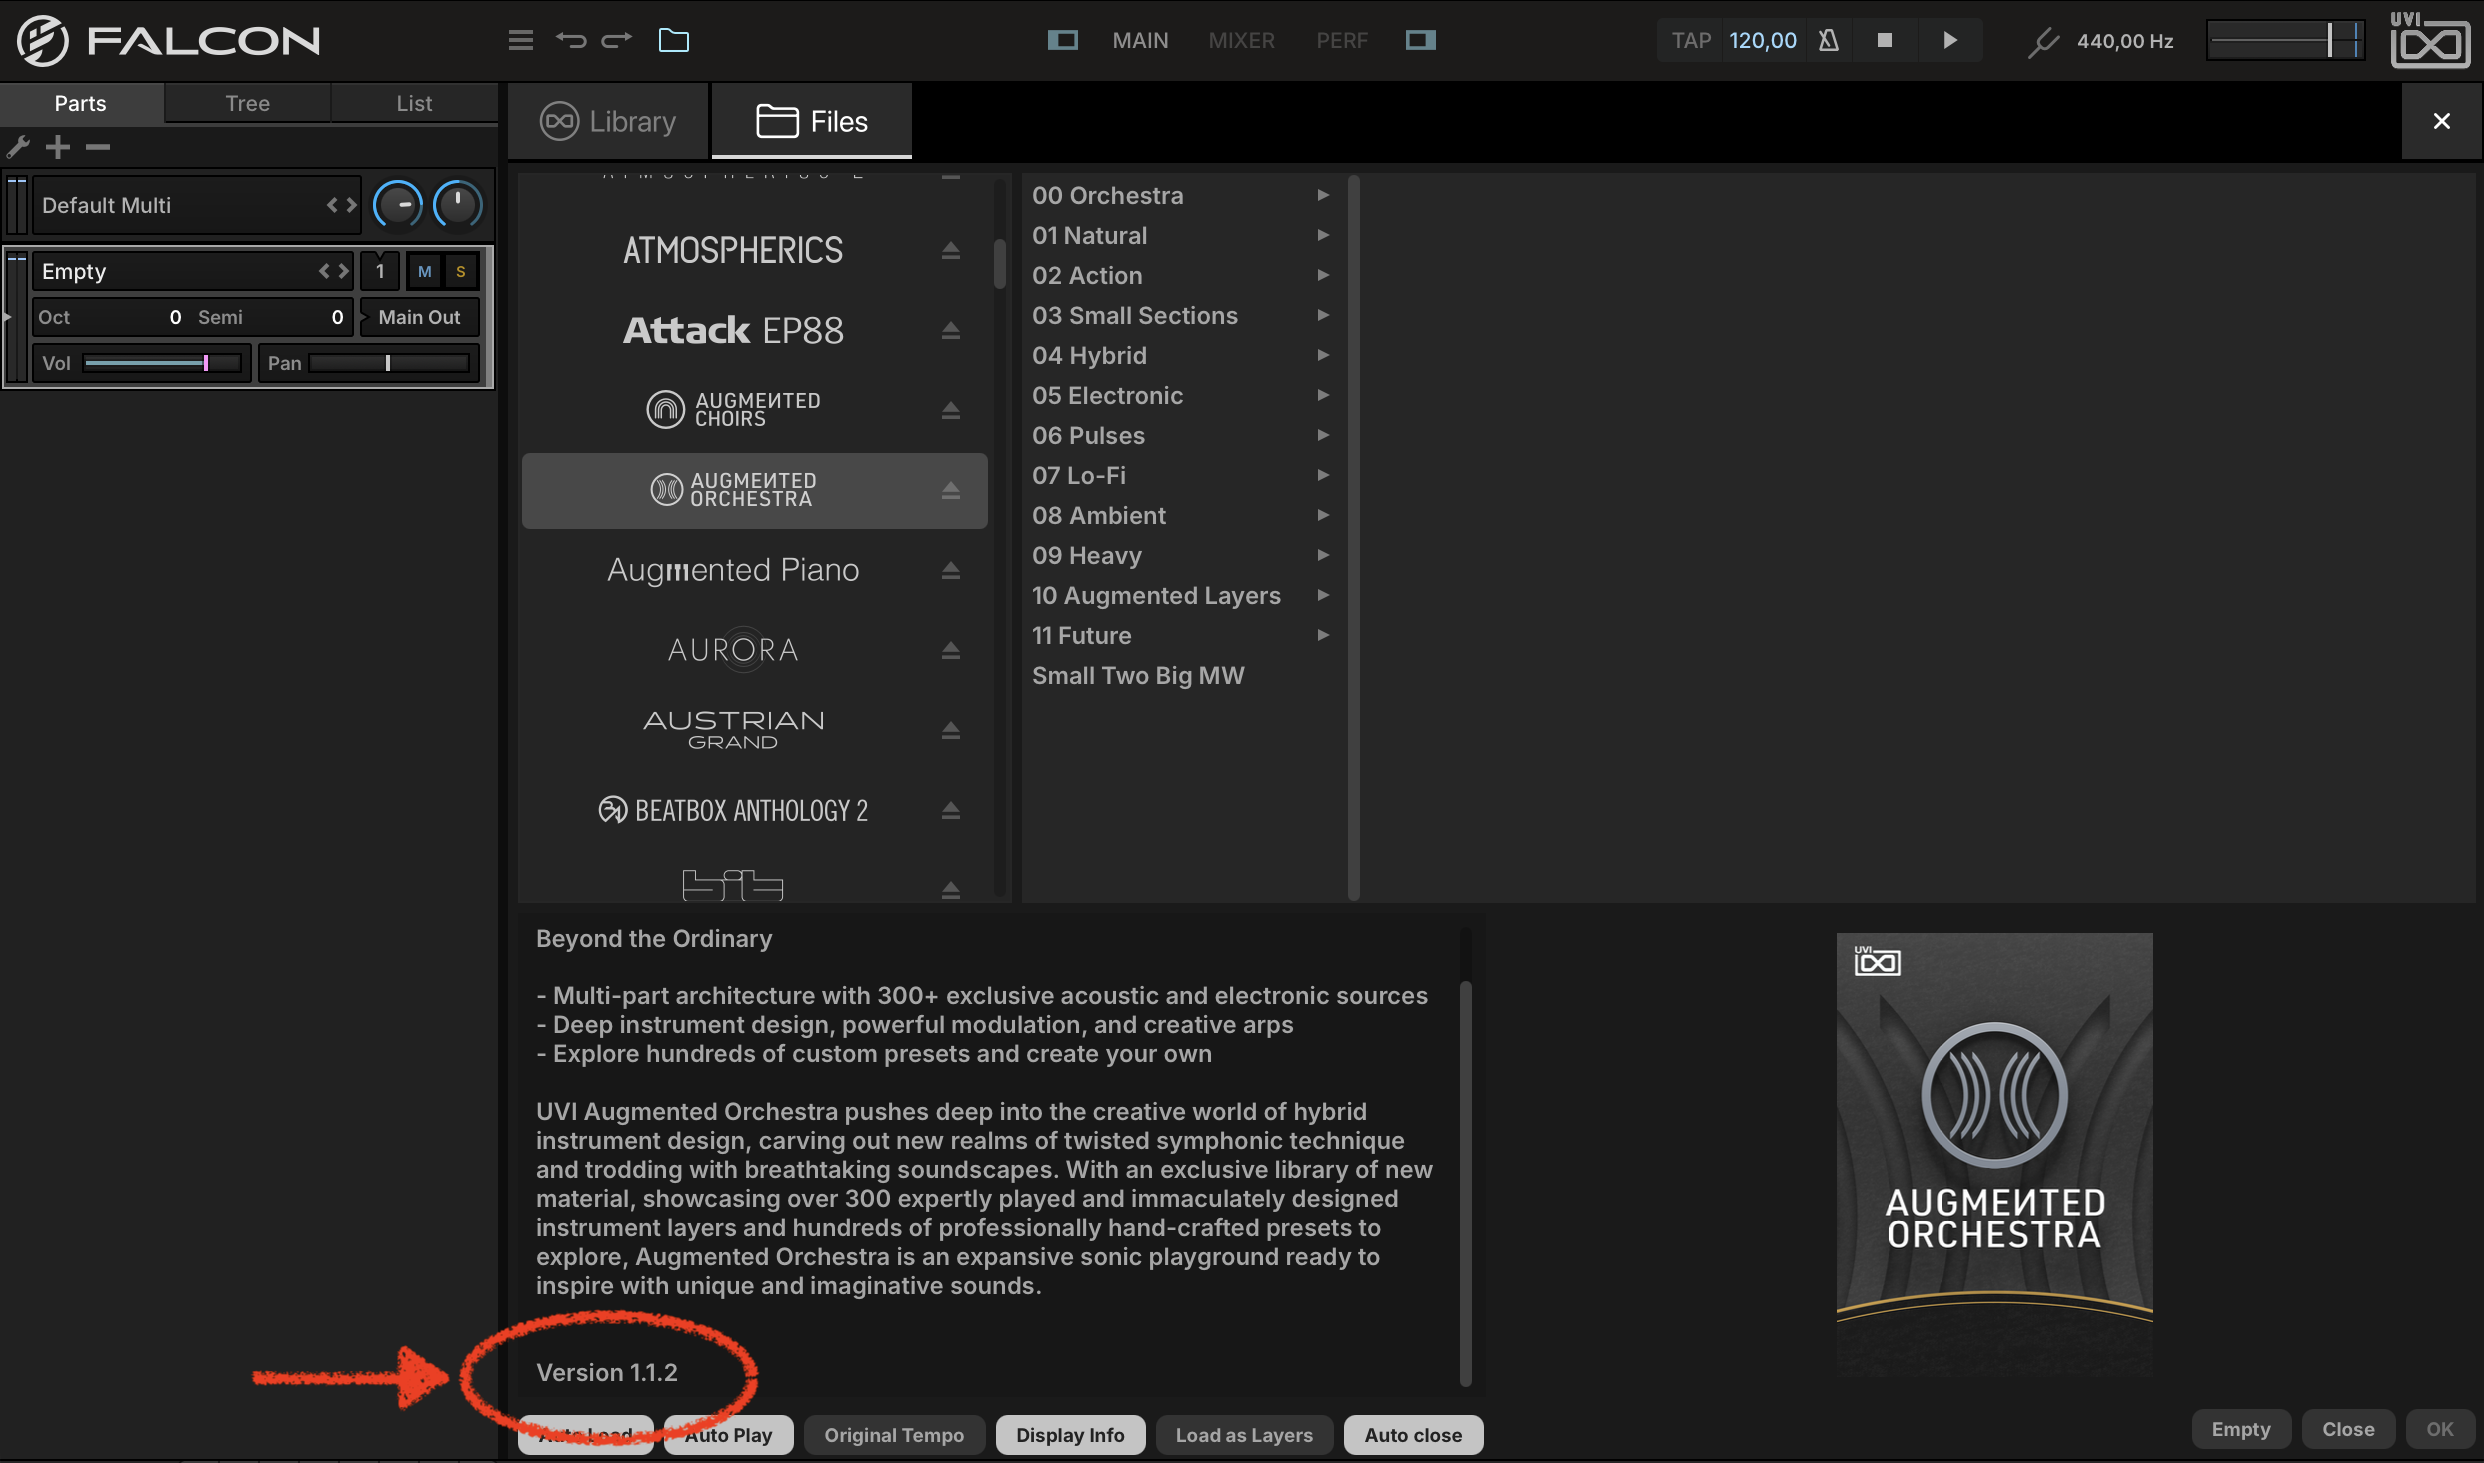The height and width of the screenshot is (1463, 2484).
Task: Open the wrench settings in Parts panel
Action: click(x=18, y=147)
